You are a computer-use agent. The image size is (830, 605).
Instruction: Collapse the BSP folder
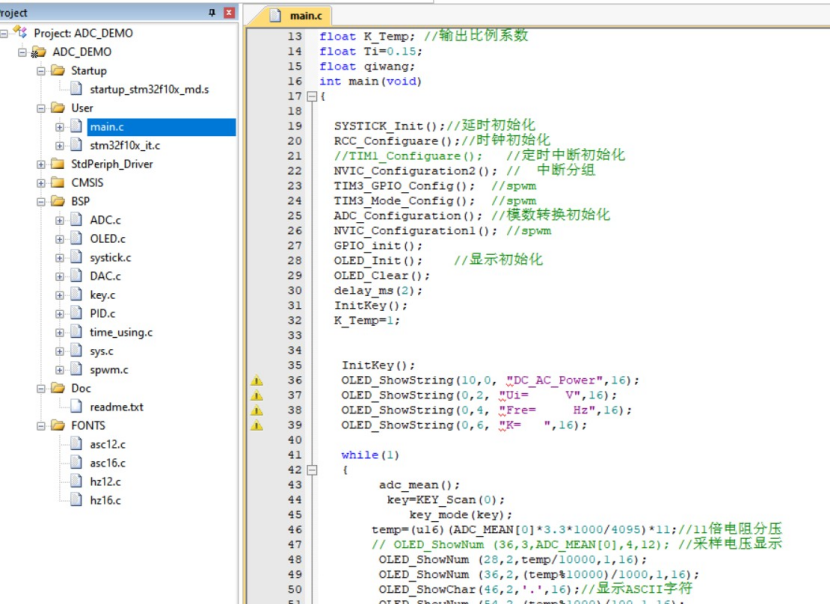click(41, 202)
